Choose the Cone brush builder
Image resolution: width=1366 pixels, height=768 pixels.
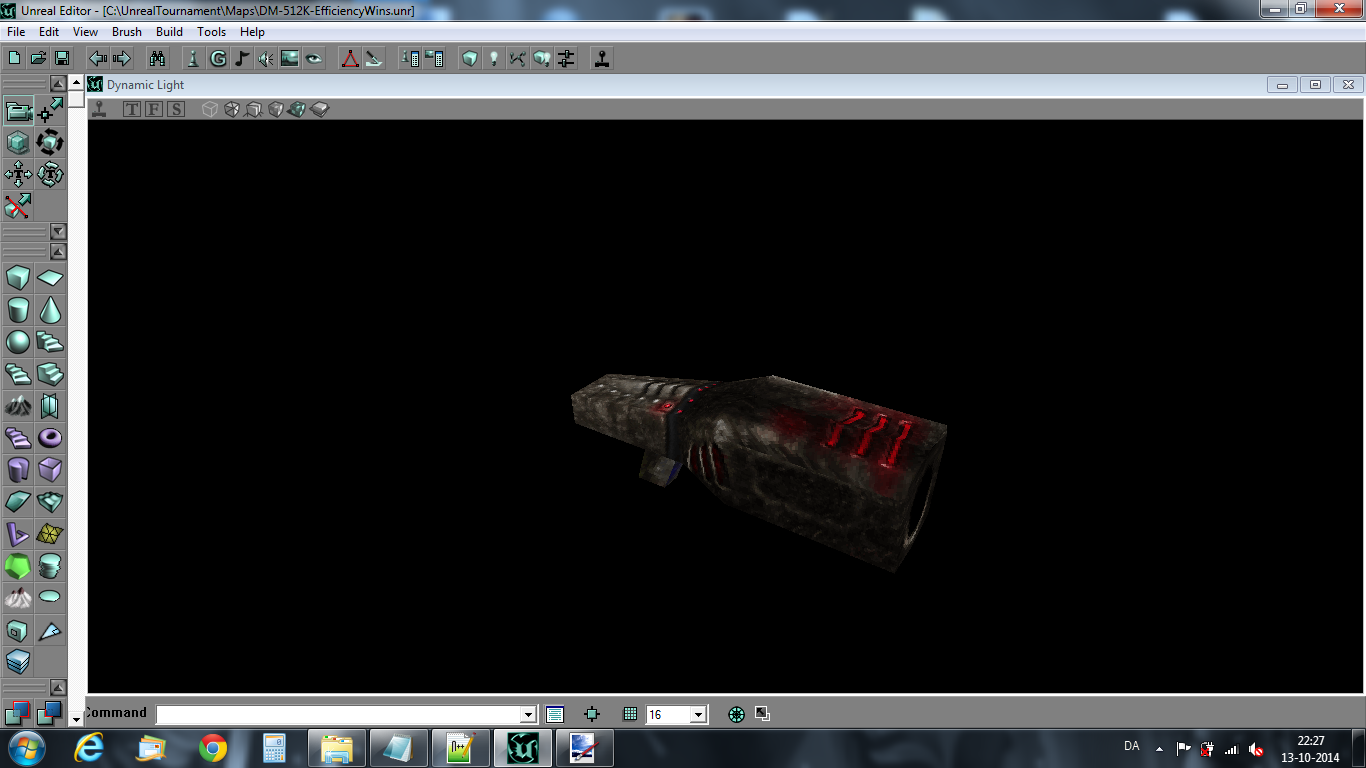click(50, 309)
